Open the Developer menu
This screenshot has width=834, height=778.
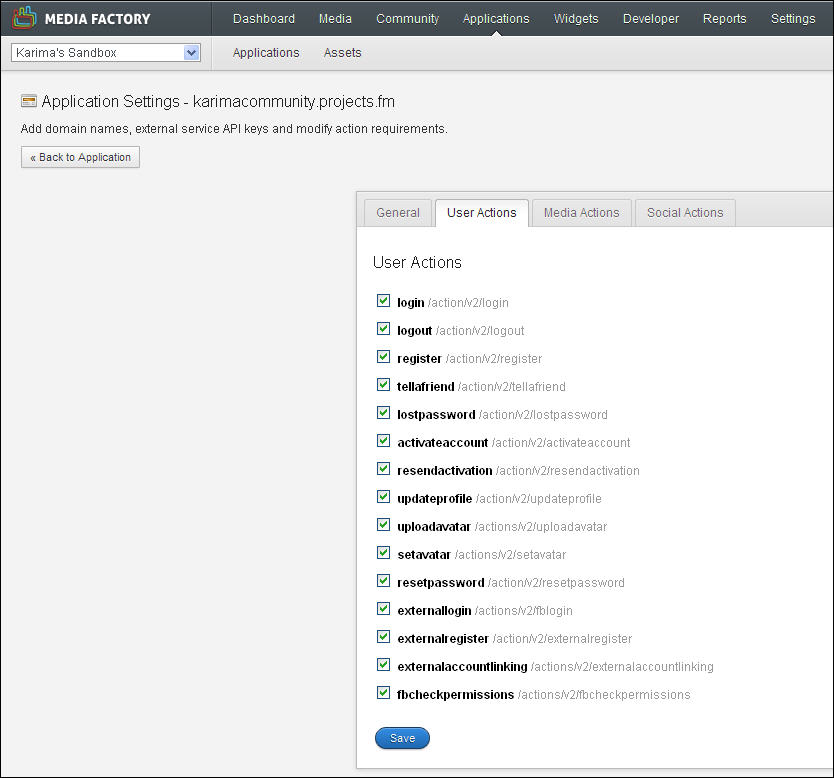coord(651,19)
